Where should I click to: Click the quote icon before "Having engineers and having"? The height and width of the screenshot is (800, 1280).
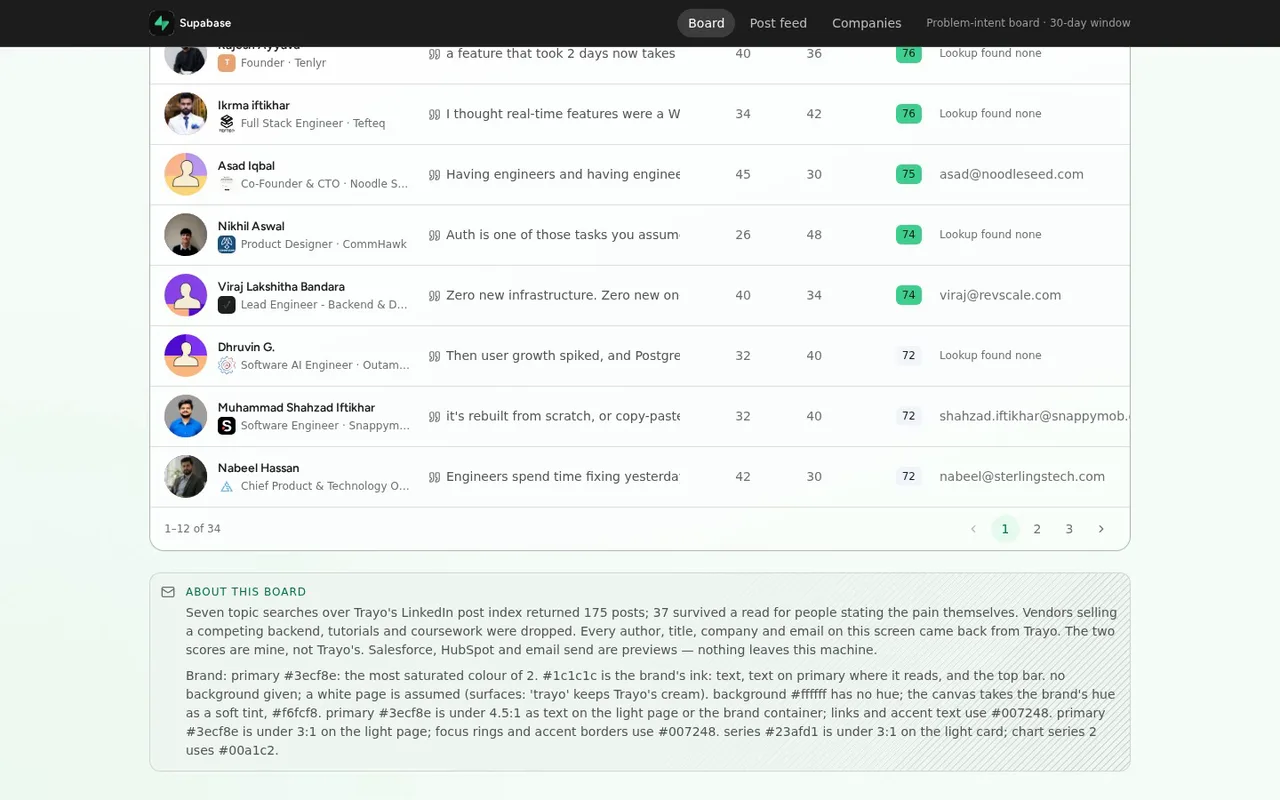pyautogui.click(x=434, y=174)
